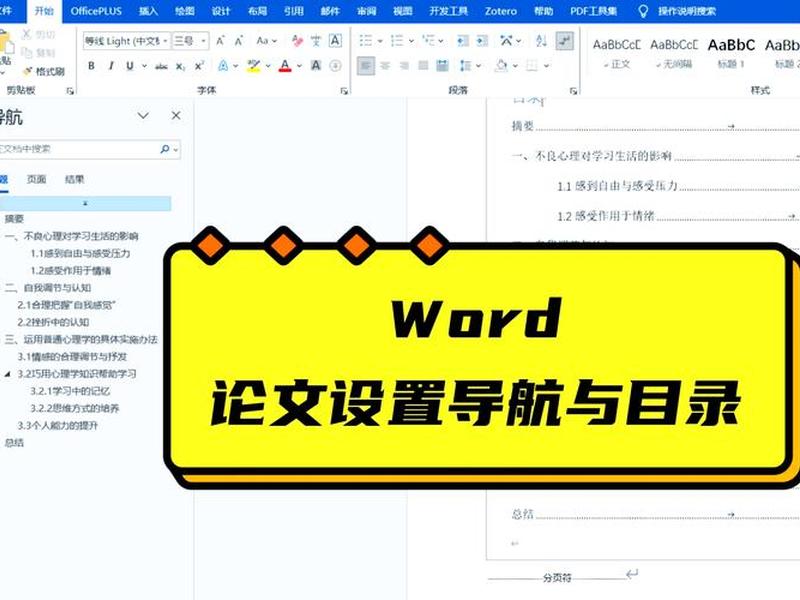Apply underline to text
This screenshot has height=600, width=800.
click(130, 66)
